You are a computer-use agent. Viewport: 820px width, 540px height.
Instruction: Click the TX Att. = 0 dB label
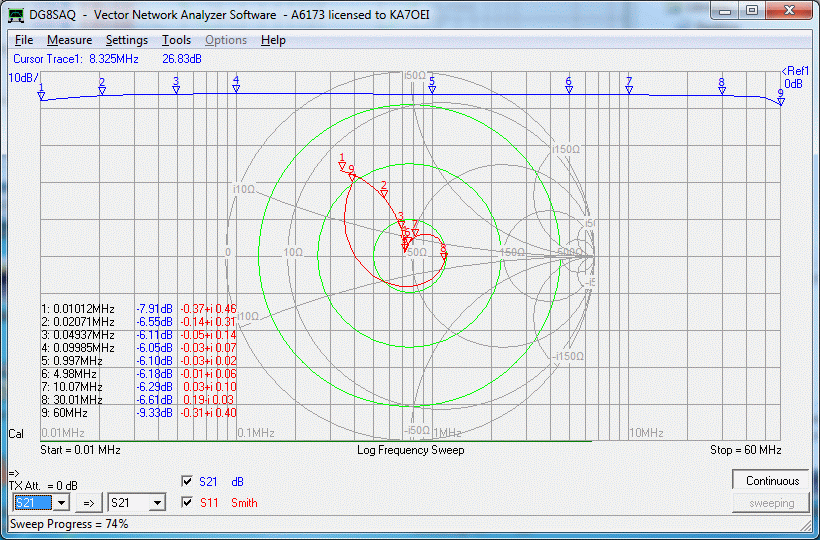click(x=43, y=486)
